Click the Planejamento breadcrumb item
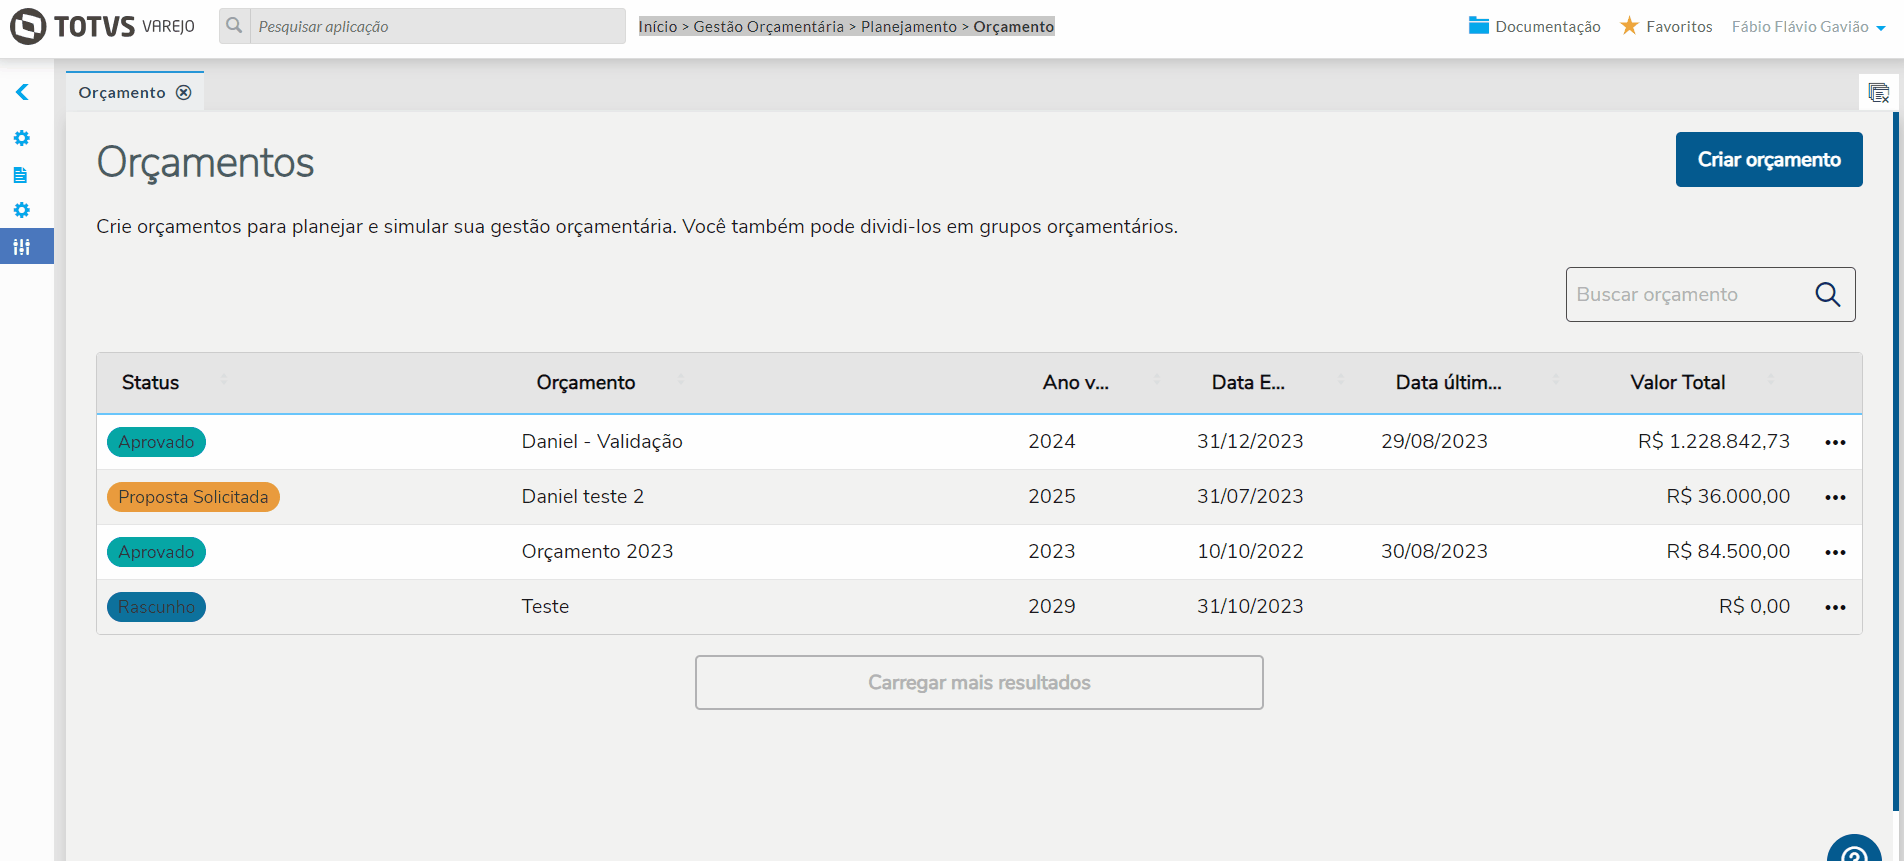 908,27
